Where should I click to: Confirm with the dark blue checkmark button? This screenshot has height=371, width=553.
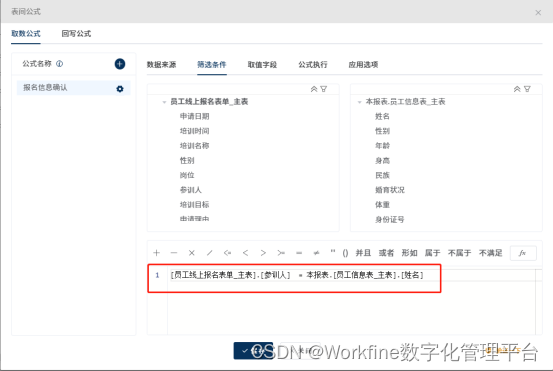(253, 351)
